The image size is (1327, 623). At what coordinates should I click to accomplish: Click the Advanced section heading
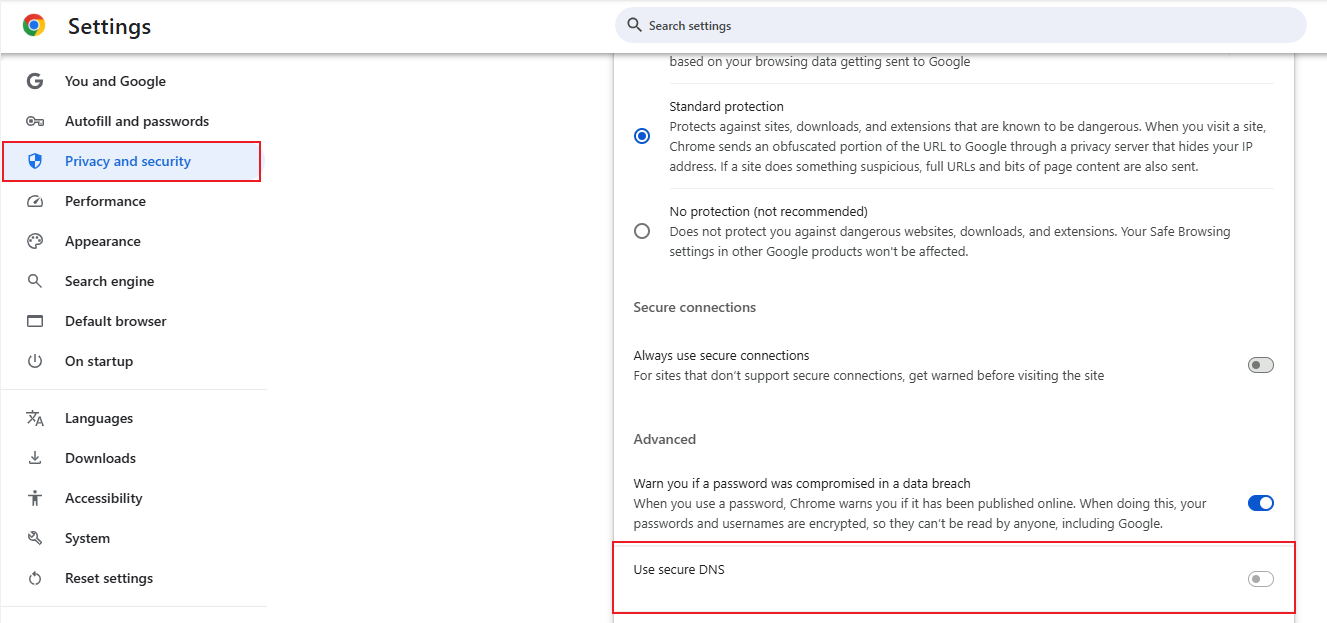(665, 439)
